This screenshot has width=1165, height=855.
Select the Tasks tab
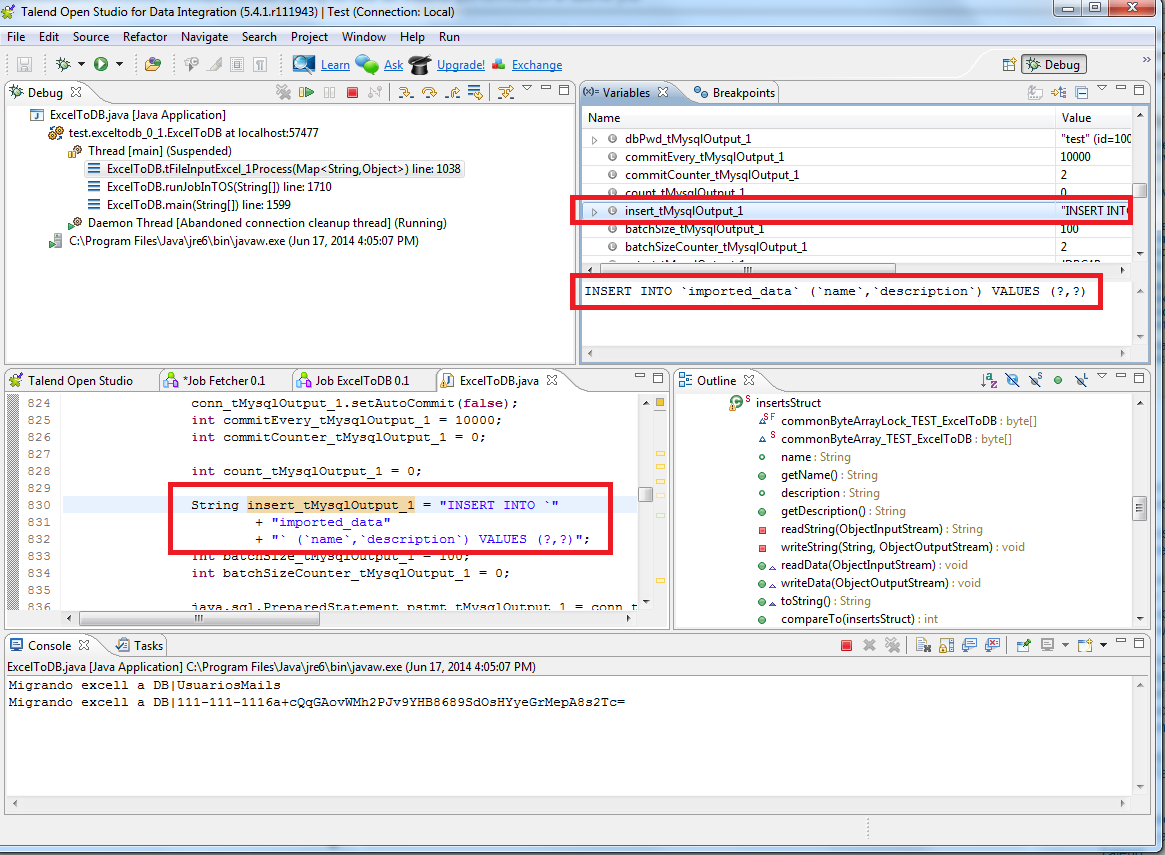point(140,646)
